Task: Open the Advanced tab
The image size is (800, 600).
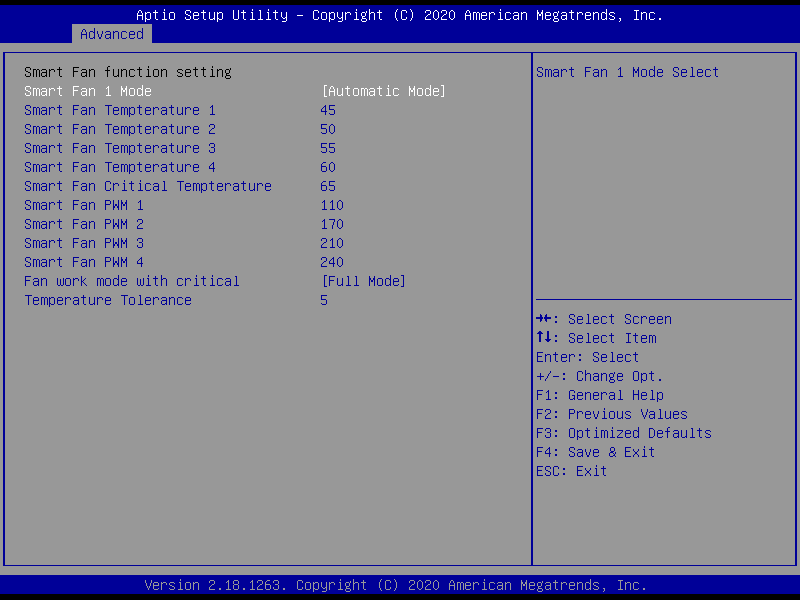Action: [x=112, y=34]
